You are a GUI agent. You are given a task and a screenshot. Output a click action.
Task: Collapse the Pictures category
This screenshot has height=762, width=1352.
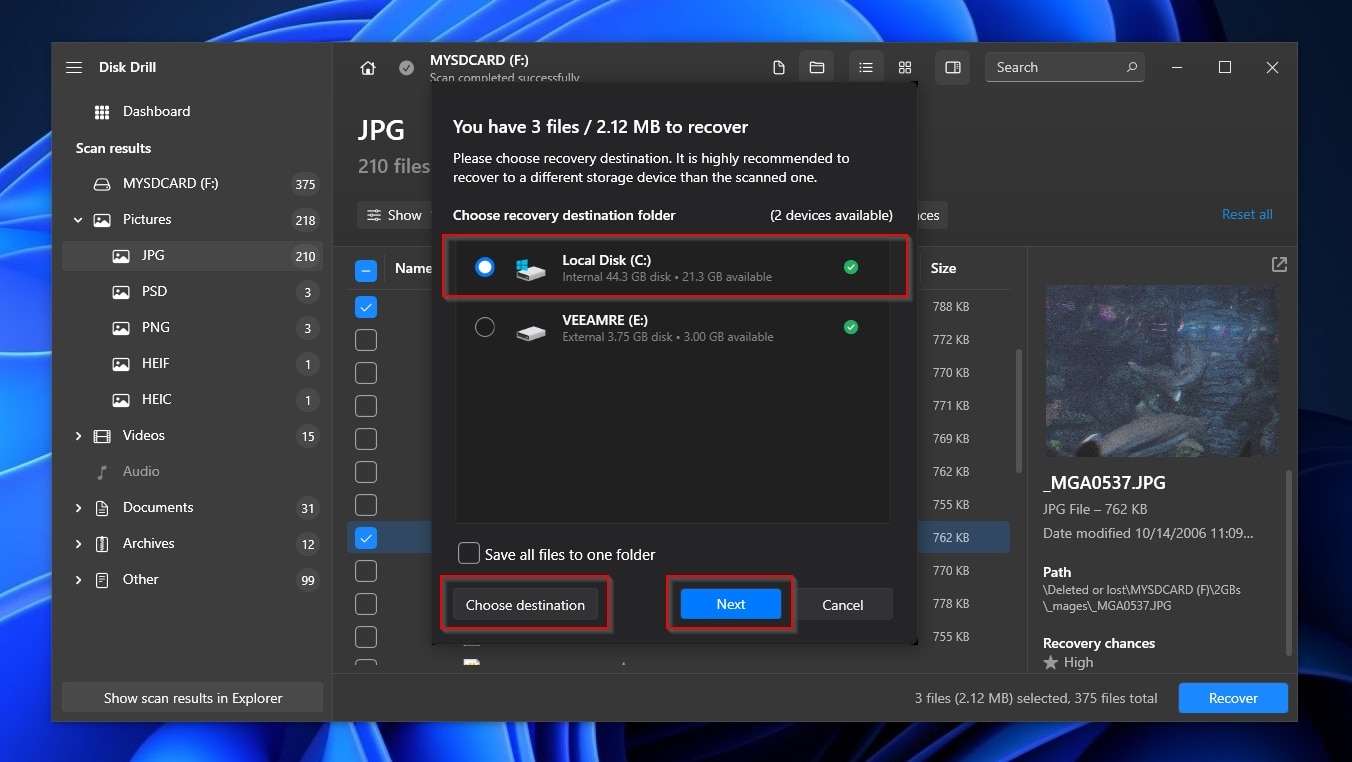point(78,220)
